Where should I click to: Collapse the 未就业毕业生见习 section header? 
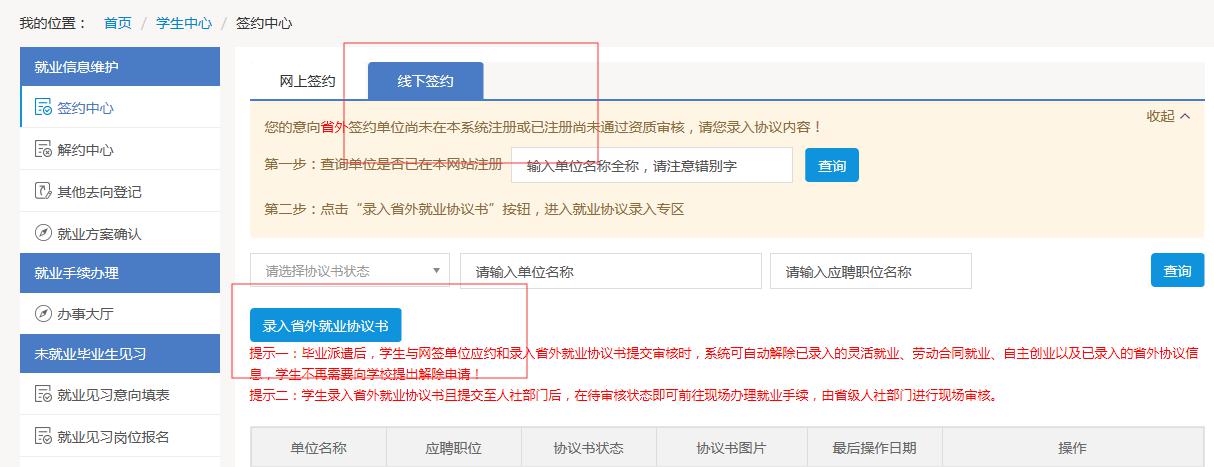pos(120,354)
